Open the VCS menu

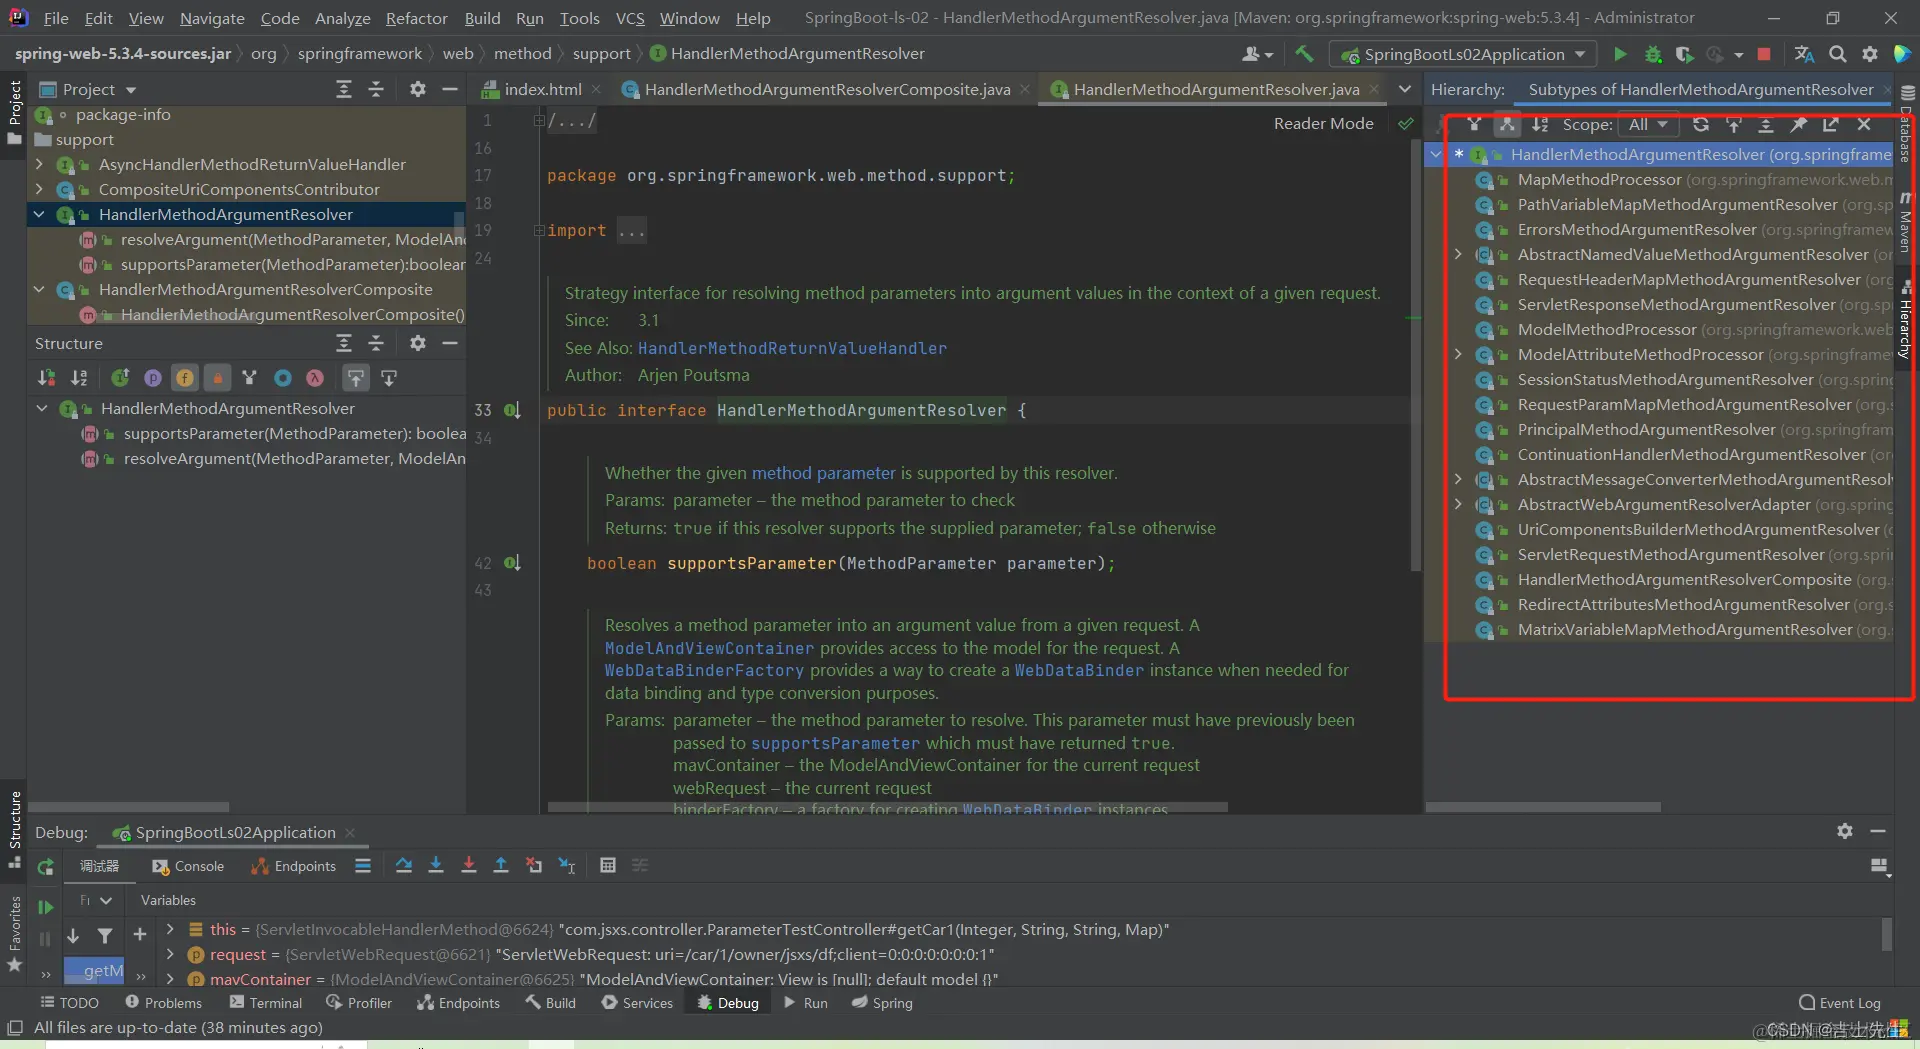[x=629, y=18]
